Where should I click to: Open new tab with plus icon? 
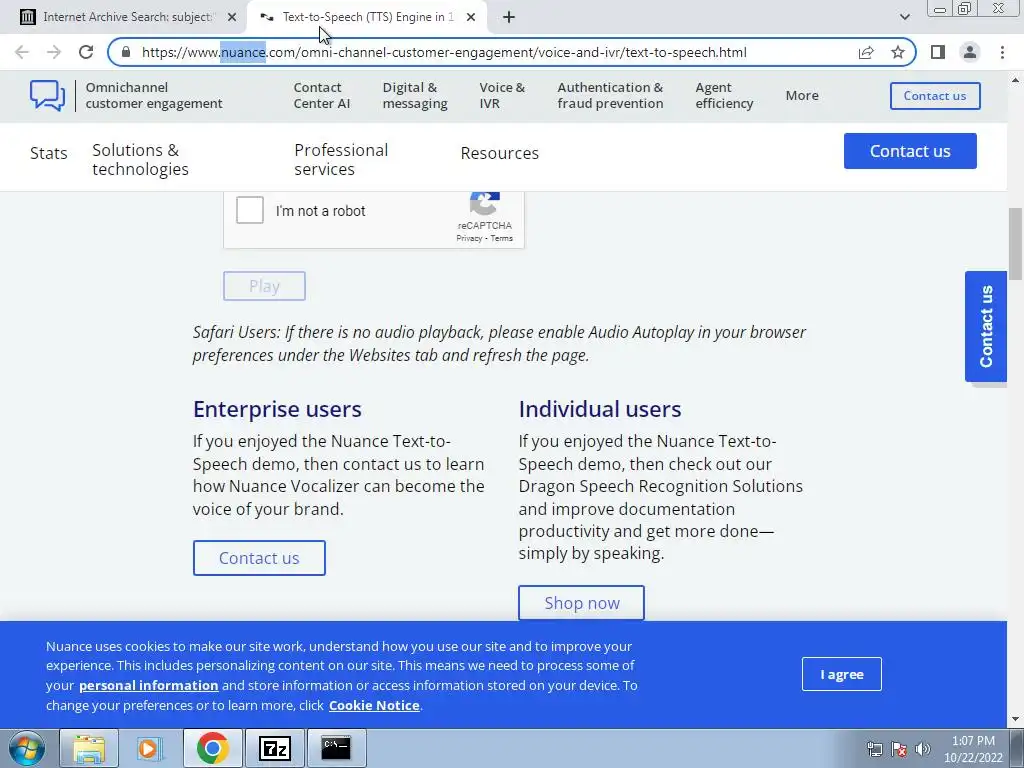tap(509, 18)
